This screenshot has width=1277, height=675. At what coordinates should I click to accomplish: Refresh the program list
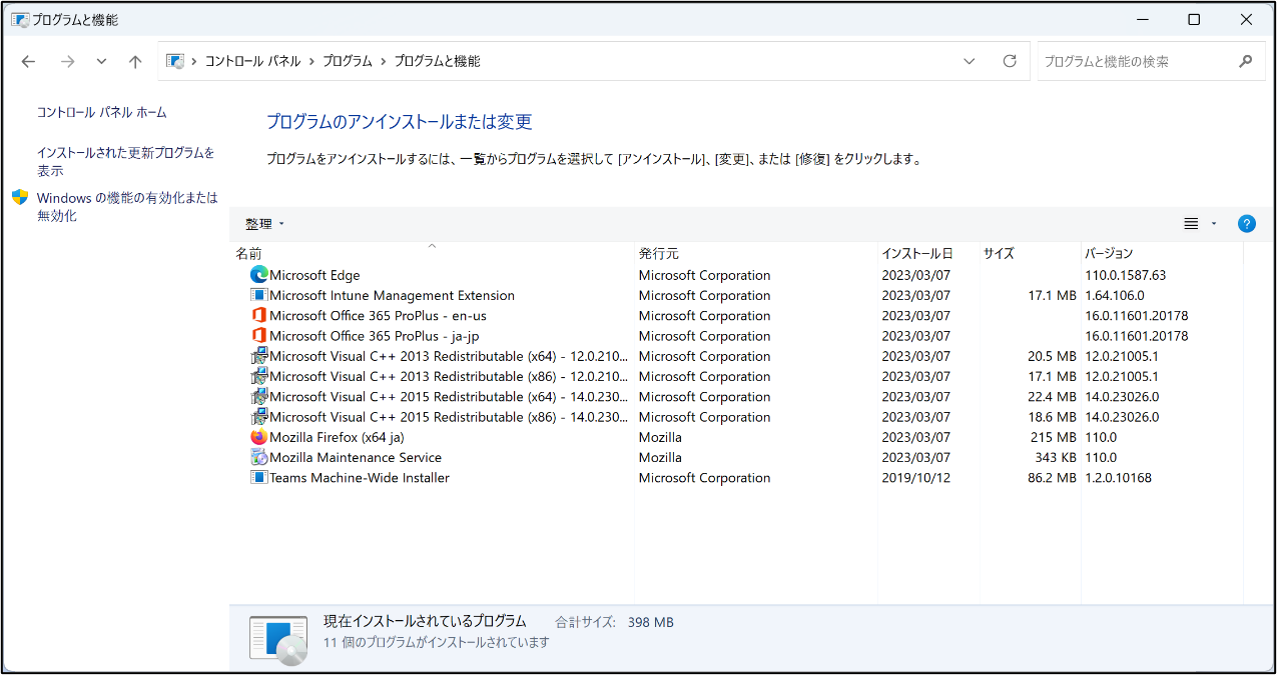click(x=1010, y=61)
